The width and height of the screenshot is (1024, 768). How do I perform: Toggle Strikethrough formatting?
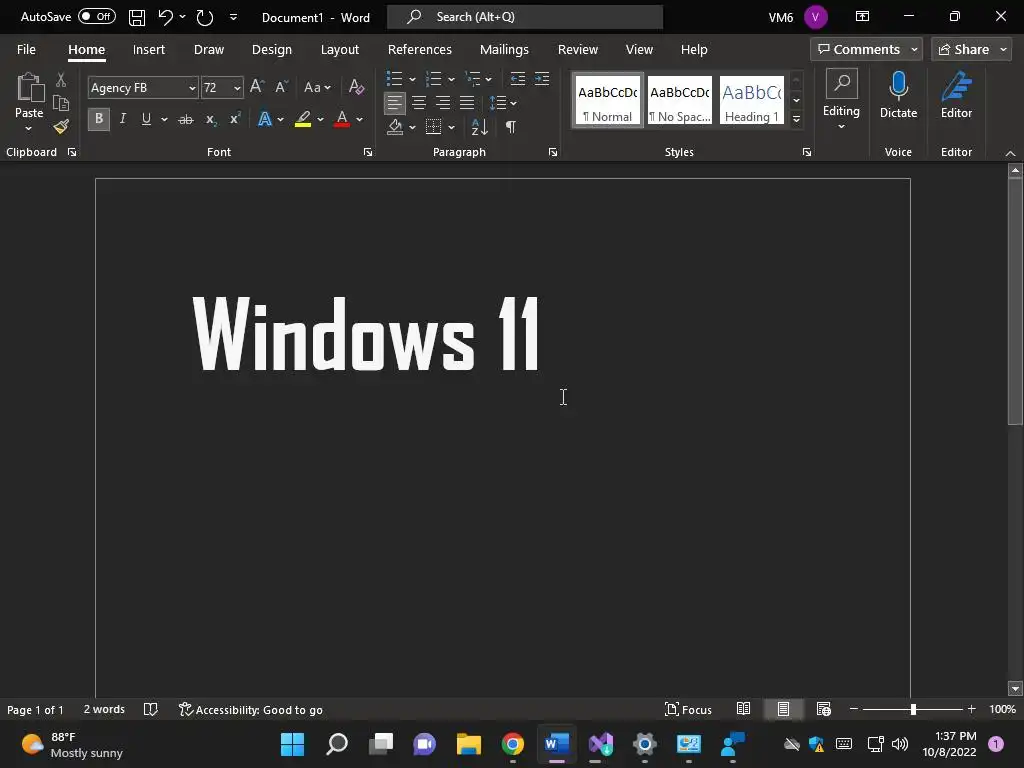coord(186,119)
